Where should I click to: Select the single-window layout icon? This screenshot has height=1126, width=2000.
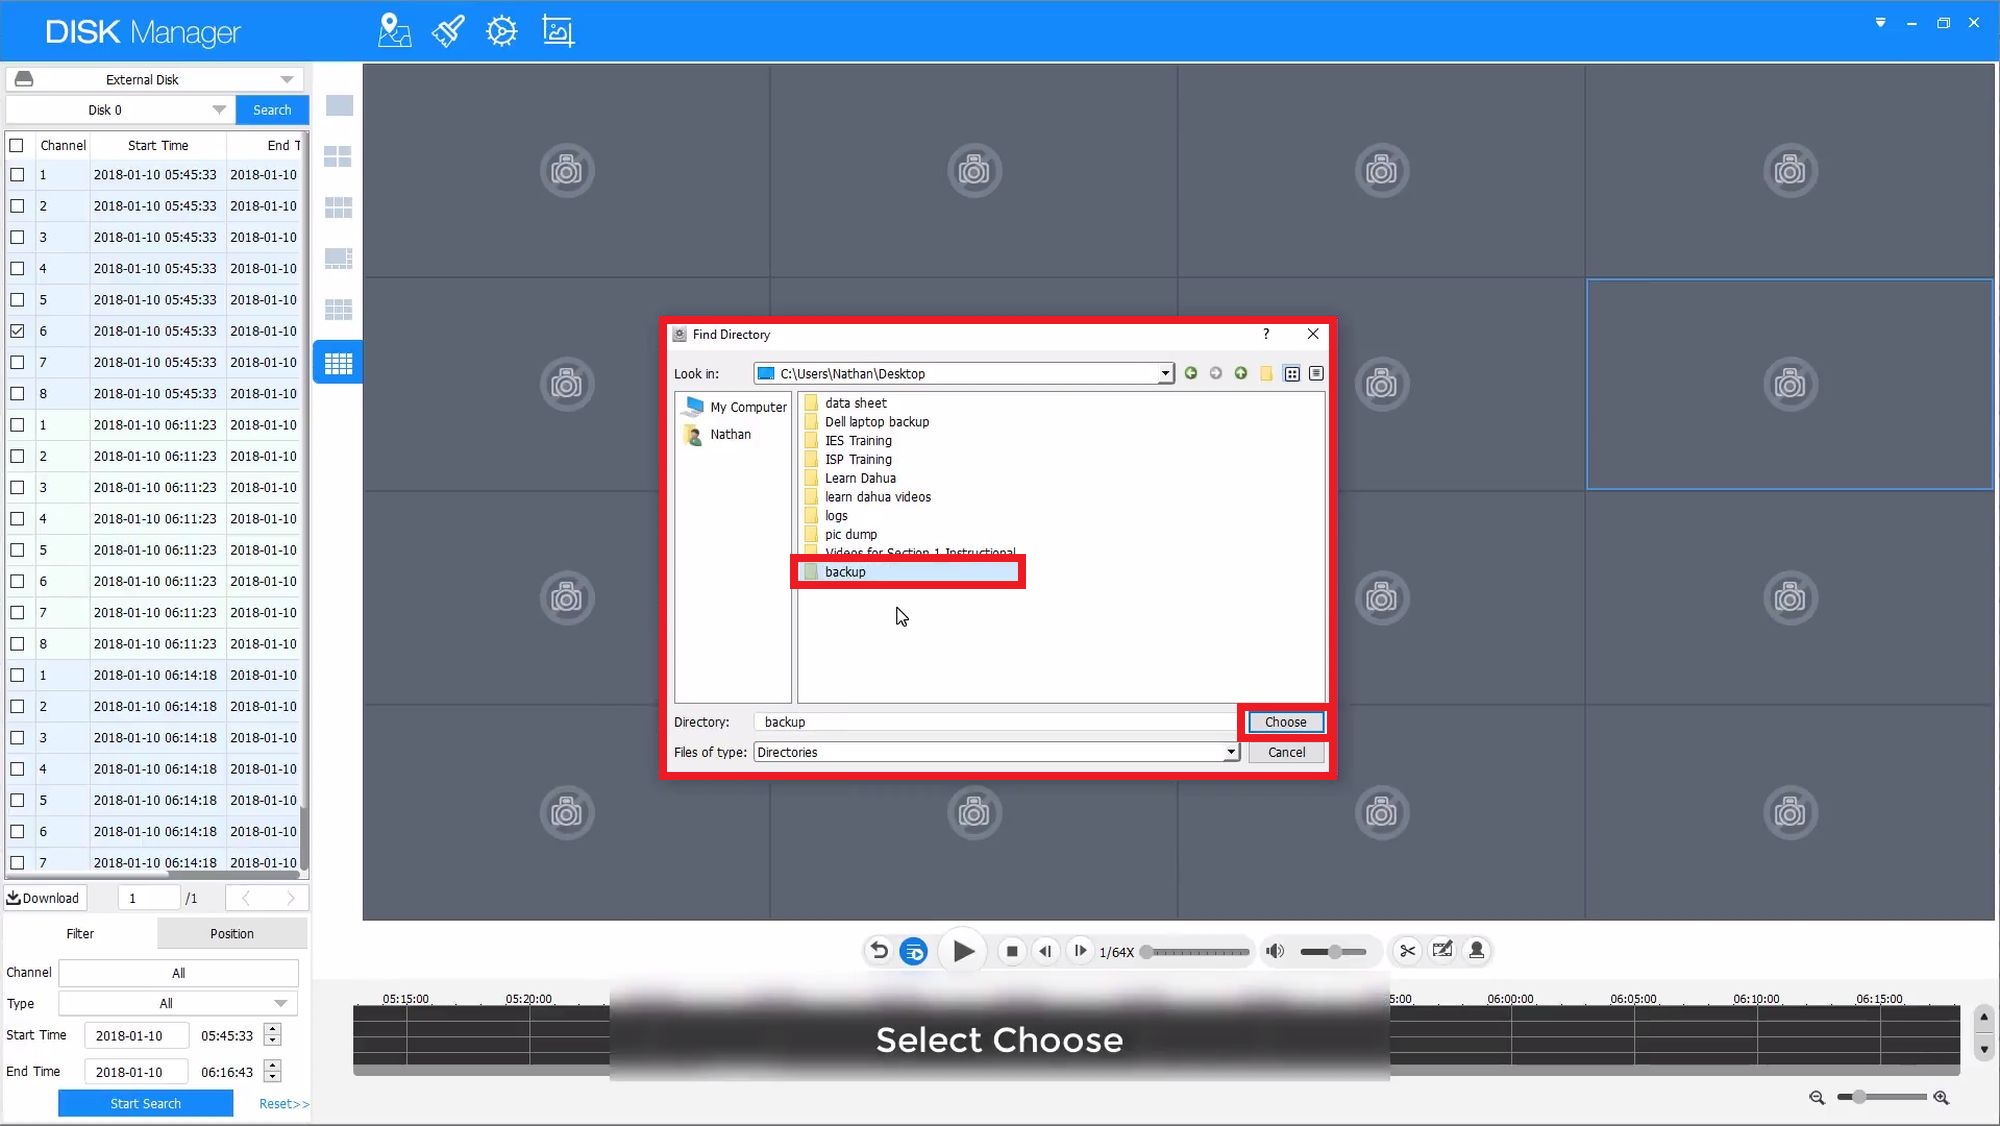(x=339, y=106)
